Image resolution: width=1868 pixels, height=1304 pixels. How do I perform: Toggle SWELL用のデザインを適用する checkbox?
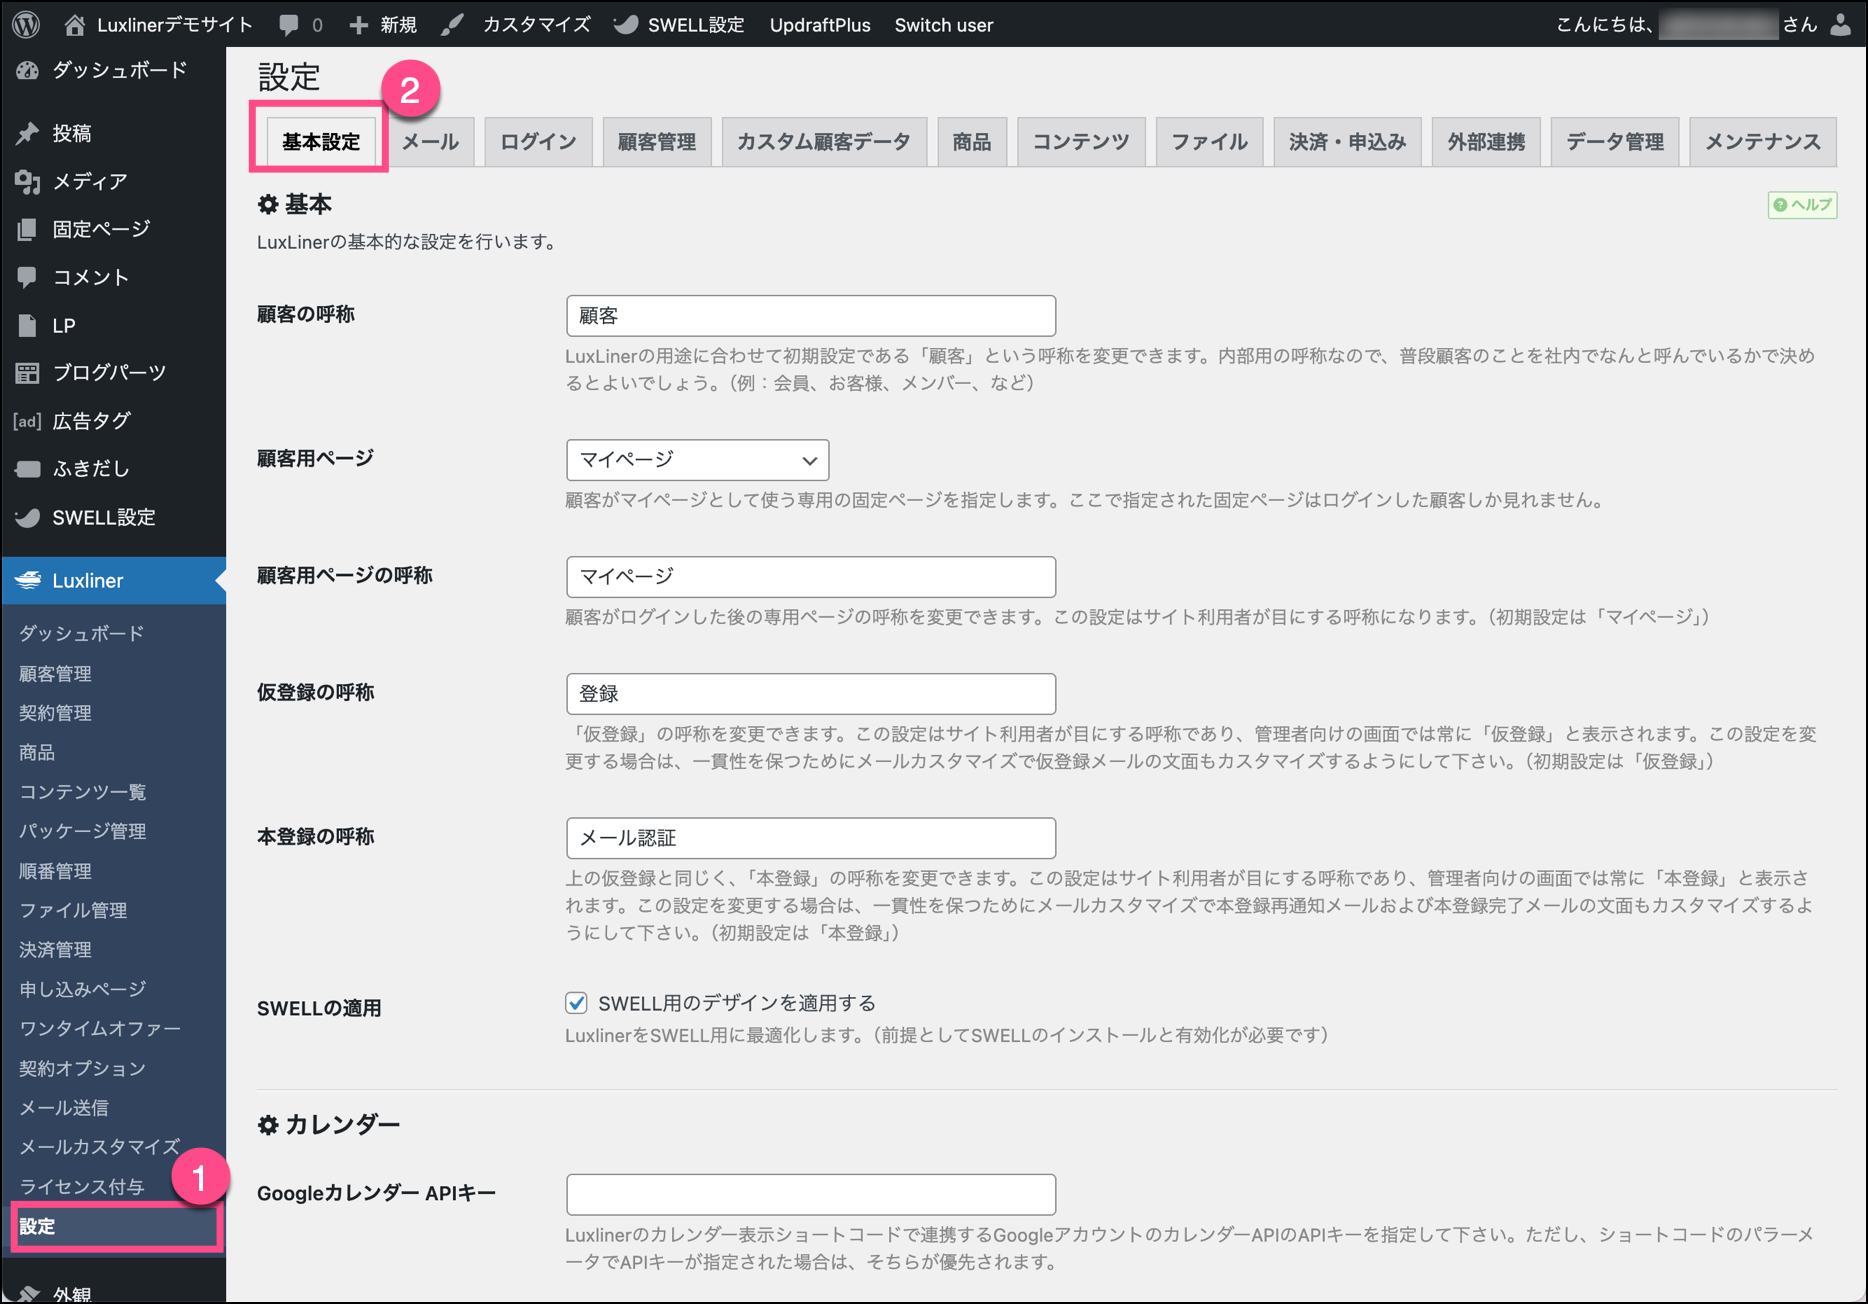[x=577, y=1003]
